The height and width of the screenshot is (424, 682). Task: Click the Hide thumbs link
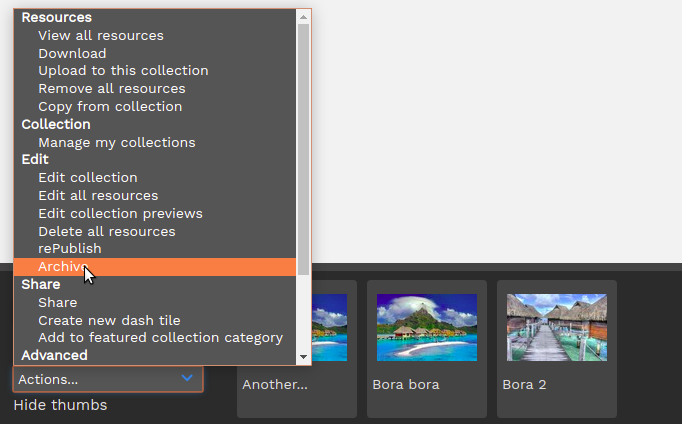coord(60,405)
